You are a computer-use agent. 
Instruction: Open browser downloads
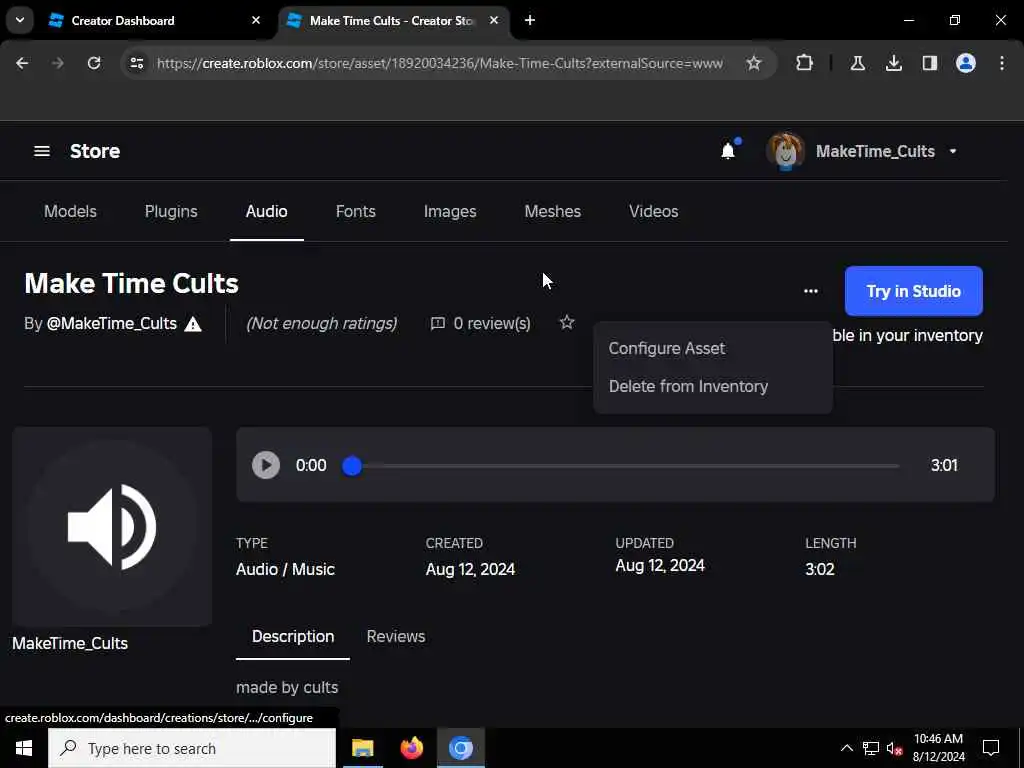pyautogui.click(x=893, y=63)
